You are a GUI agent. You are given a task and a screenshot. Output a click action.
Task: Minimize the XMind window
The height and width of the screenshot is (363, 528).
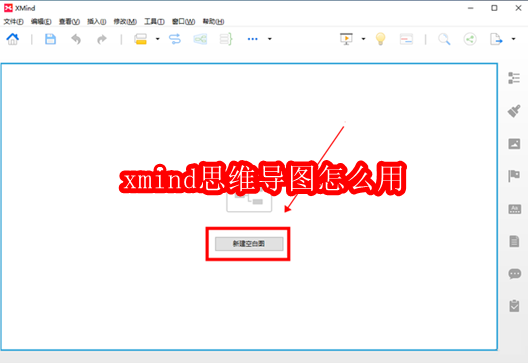click(x=470, y=8)
